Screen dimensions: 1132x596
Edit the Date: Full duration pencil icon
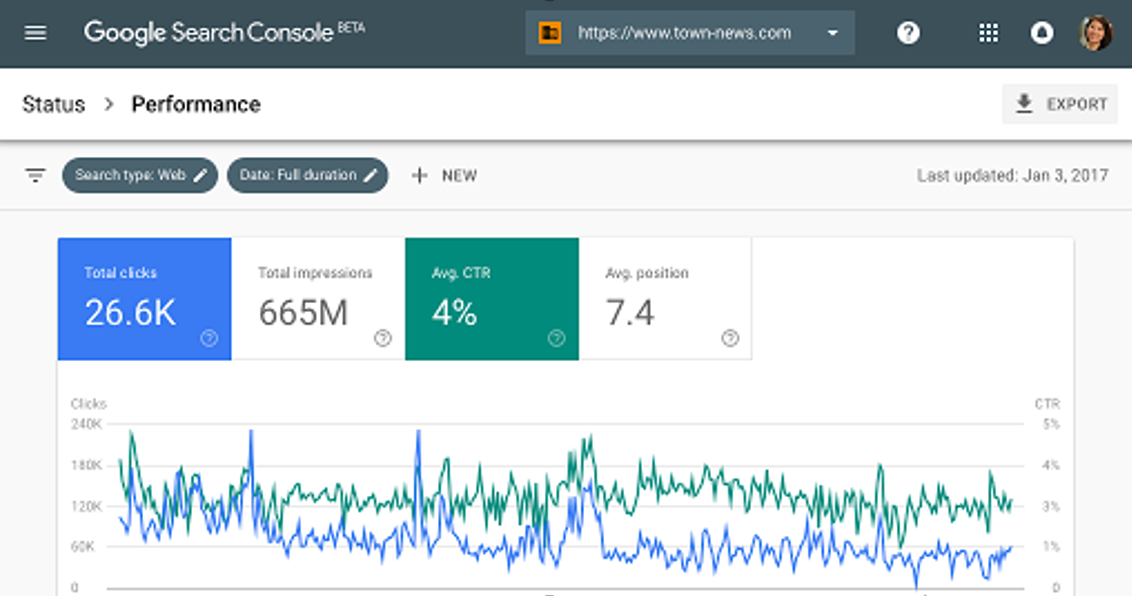[x=371, y=174]
